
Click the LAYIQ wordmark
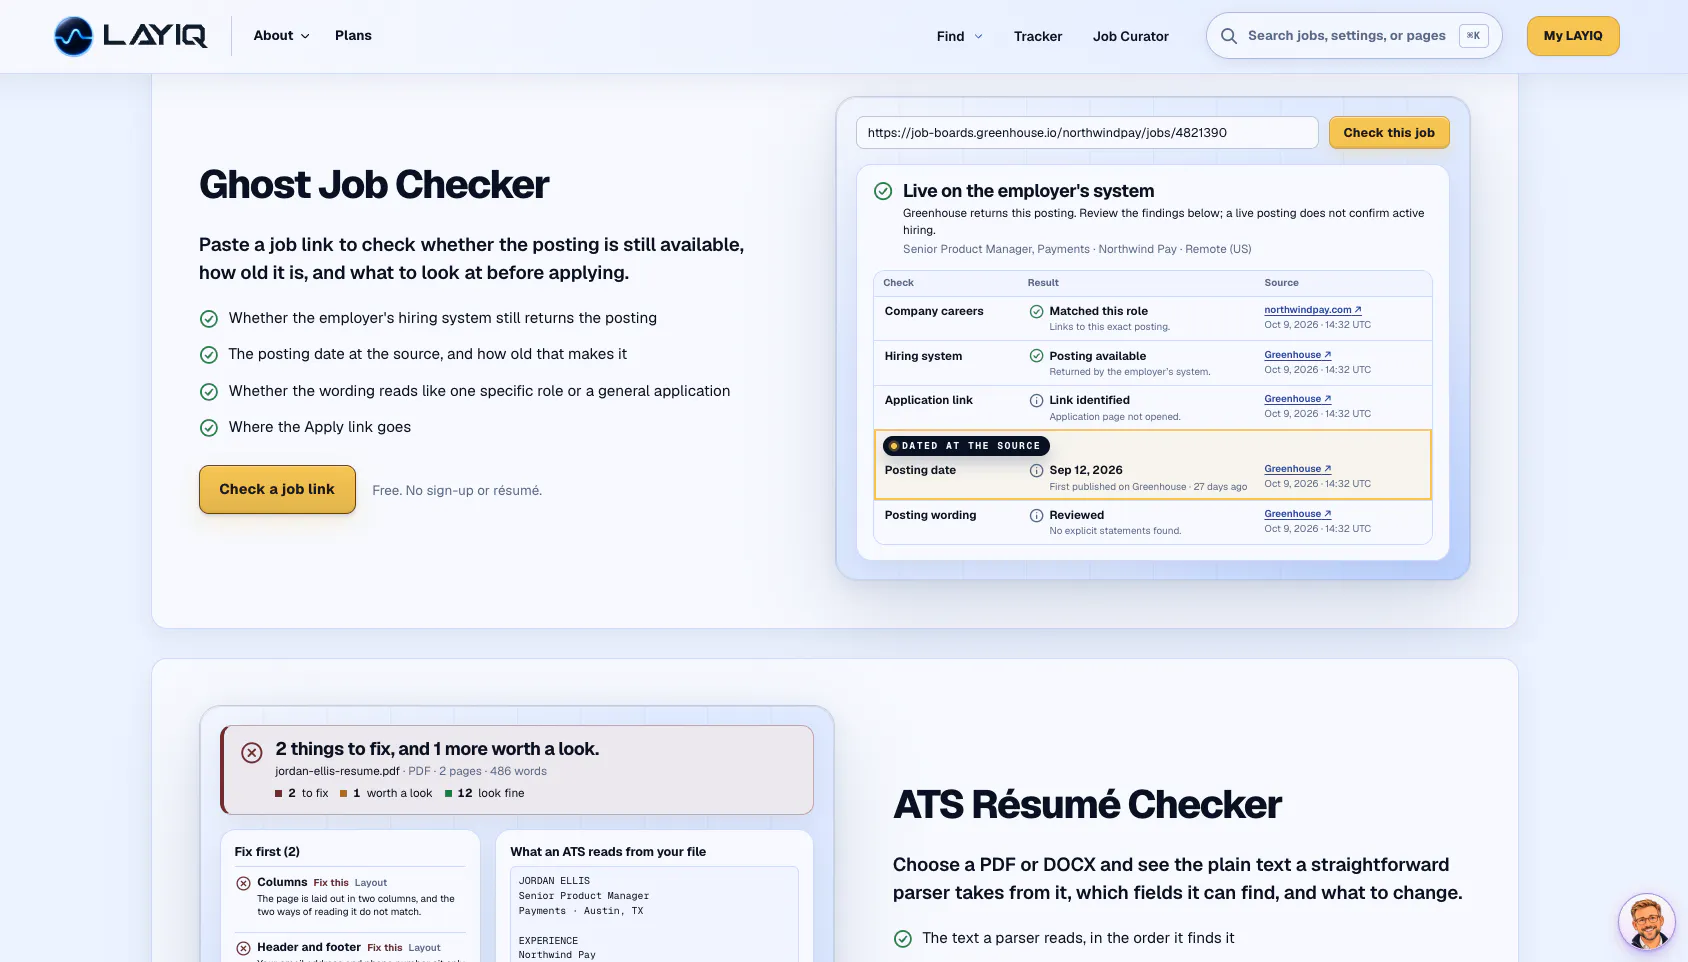coord(155,36)
